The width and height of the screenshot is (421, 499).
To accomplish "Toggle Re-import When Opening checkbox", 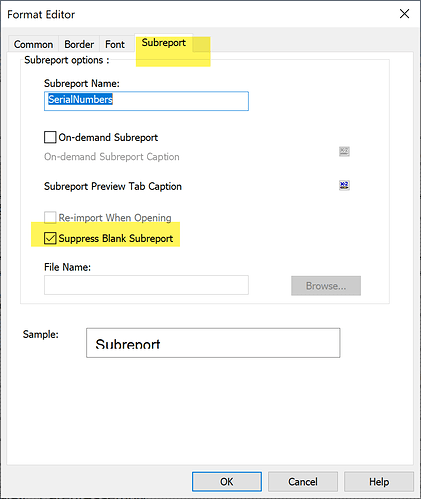I will pyautogui.click(x=50, y=217).
